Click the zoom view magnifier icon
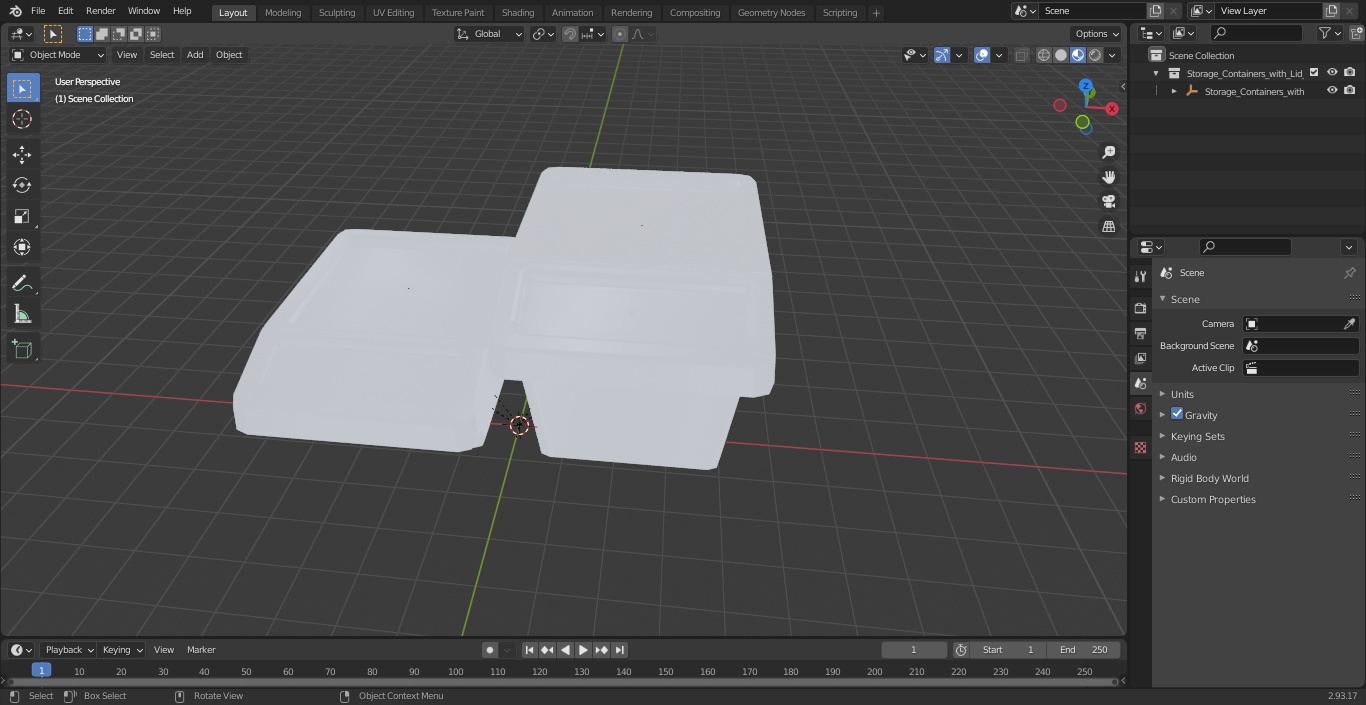1366x705 pixels. 1109,152
